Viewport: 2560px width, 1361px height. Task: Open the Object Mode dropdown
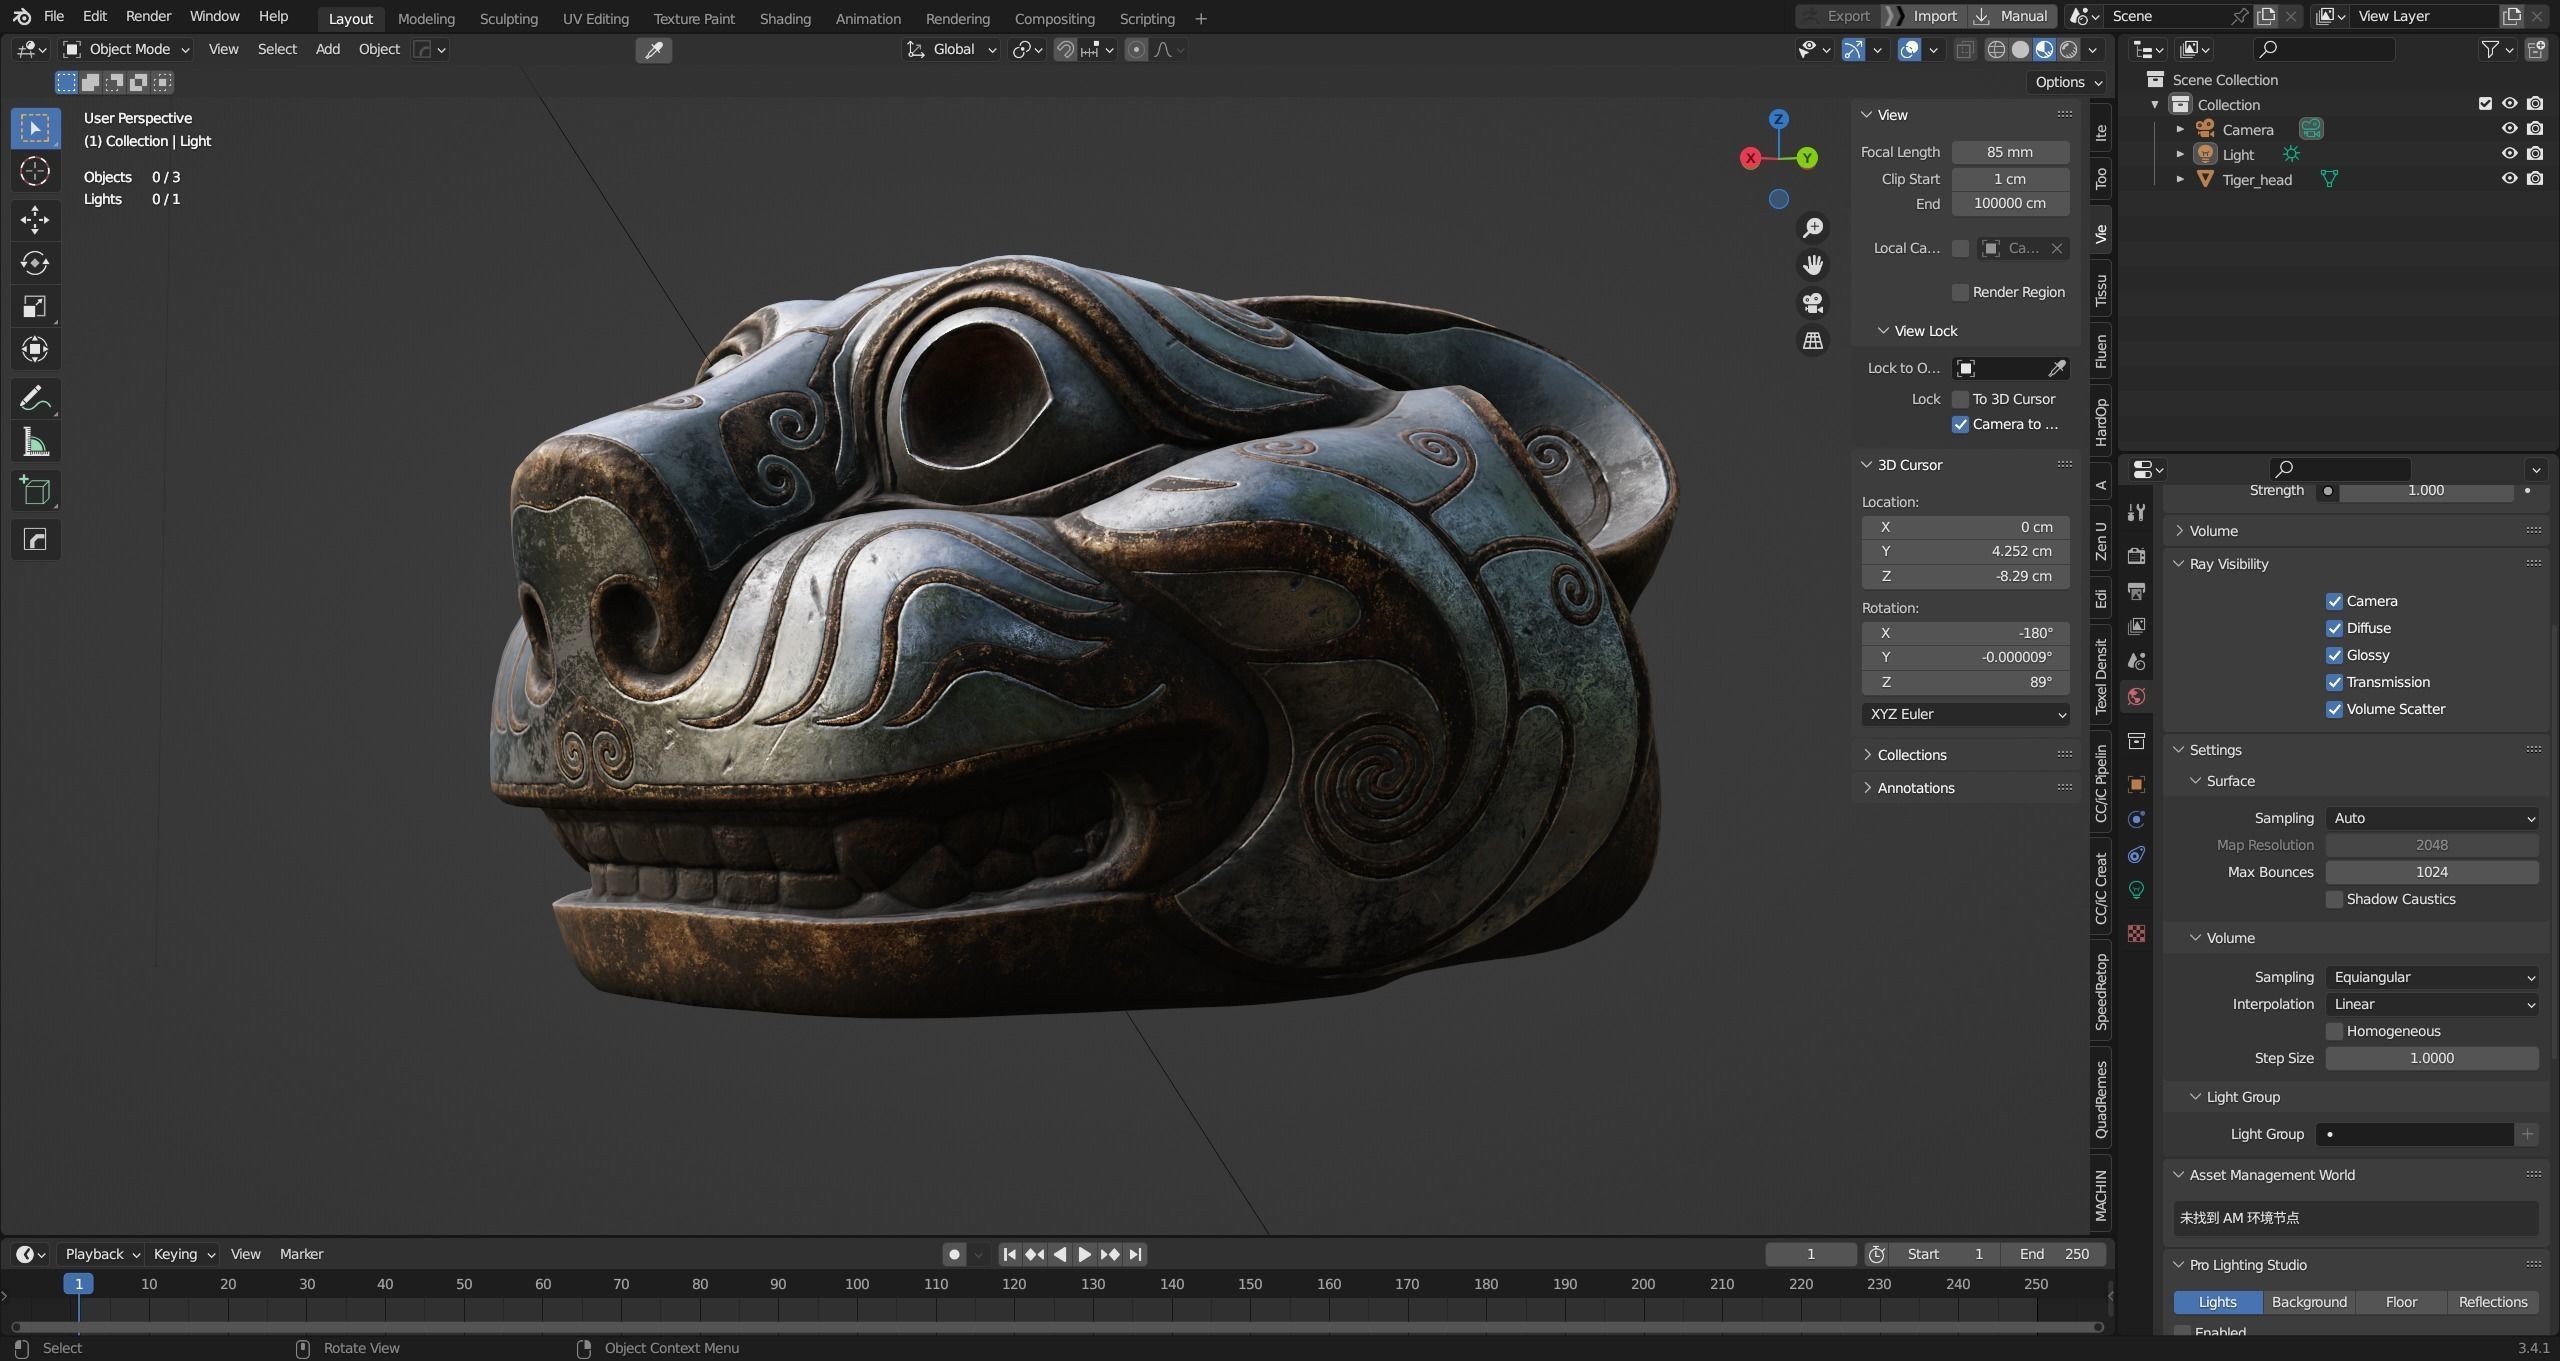(x=126, y=49)
